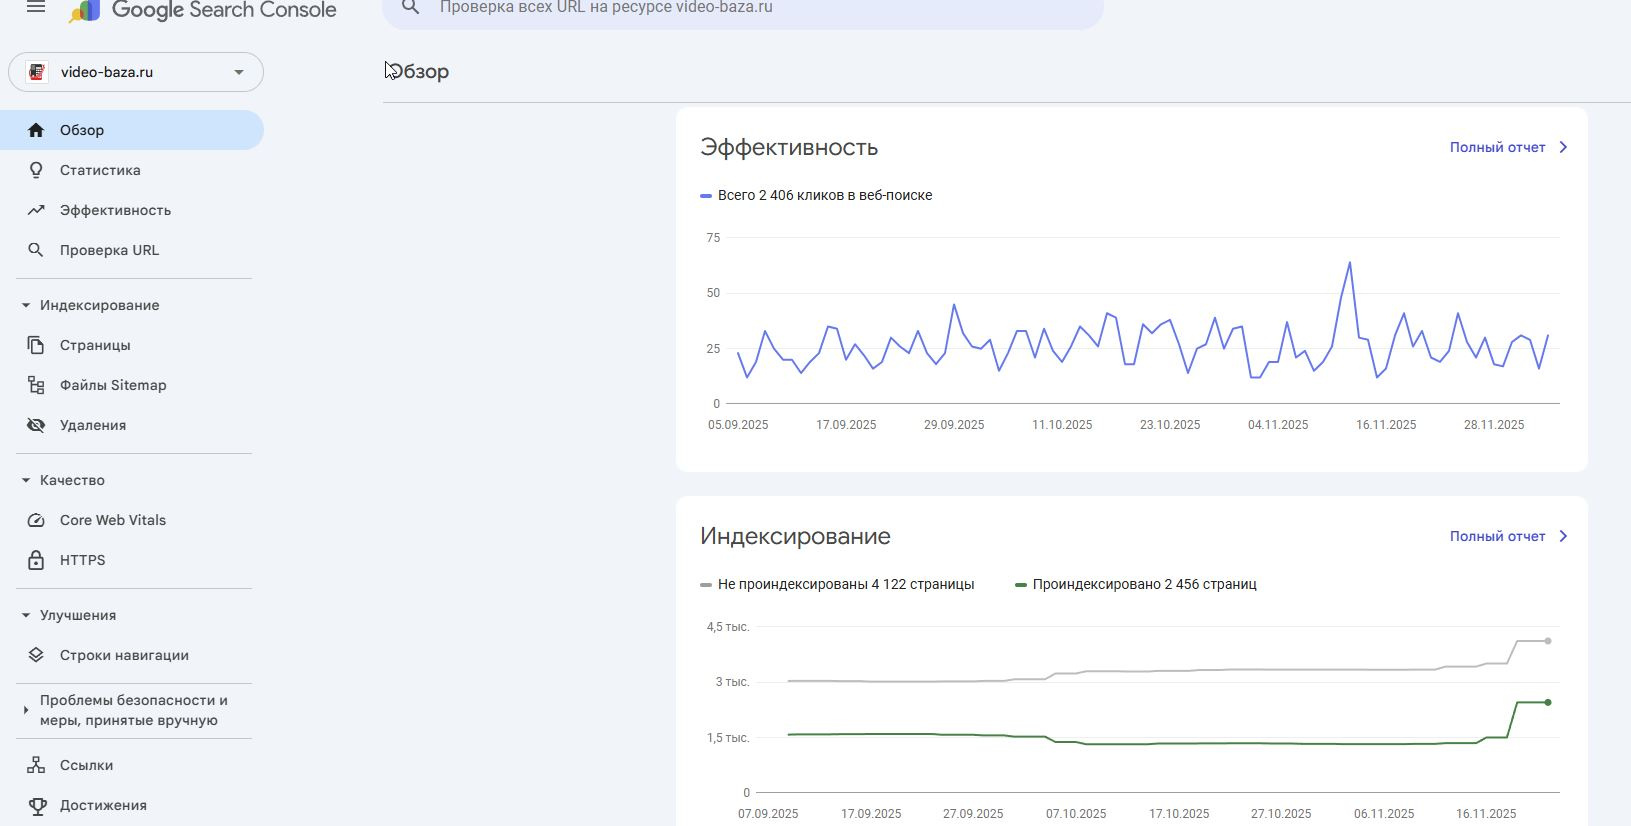1631x826 pixels.
Task: Click the search magnifier icon
Action: coord(410,8)
